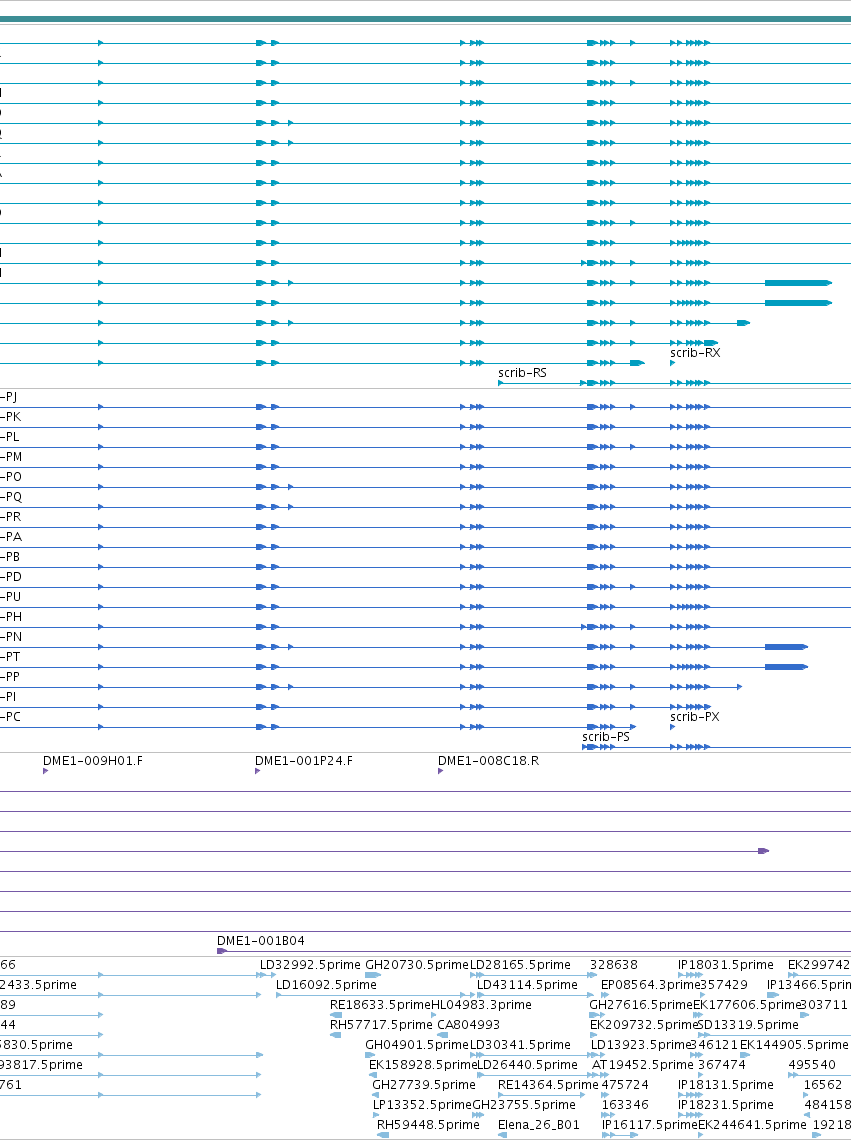Open EST IP18031.5prime
Viewport: 851px width, 1140px height.
726,965
